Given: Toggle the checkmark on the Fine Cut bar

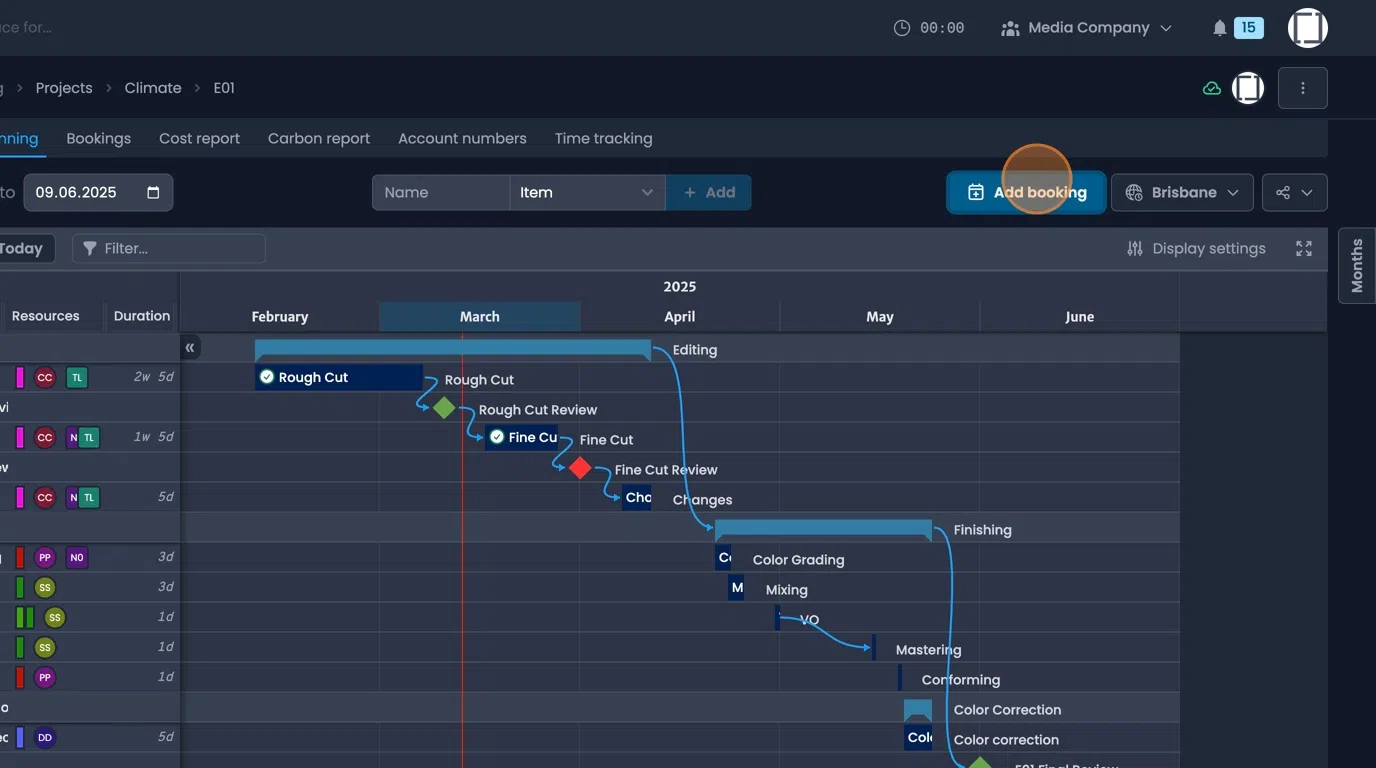Looking at the screenshot, I should coord(497,437).
